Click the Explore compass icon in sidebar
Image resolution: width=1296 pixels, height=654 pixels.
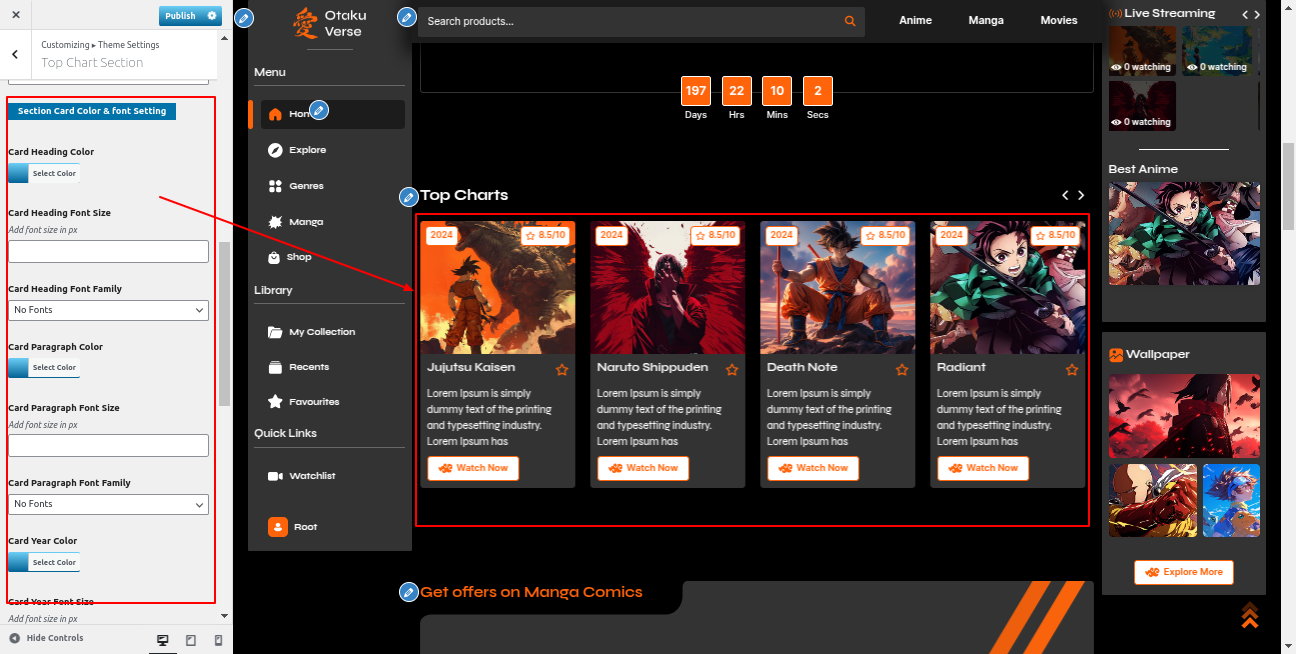275,150
